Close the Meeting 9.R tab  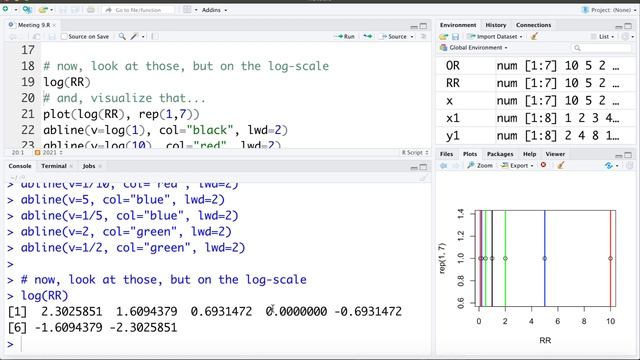54,25
